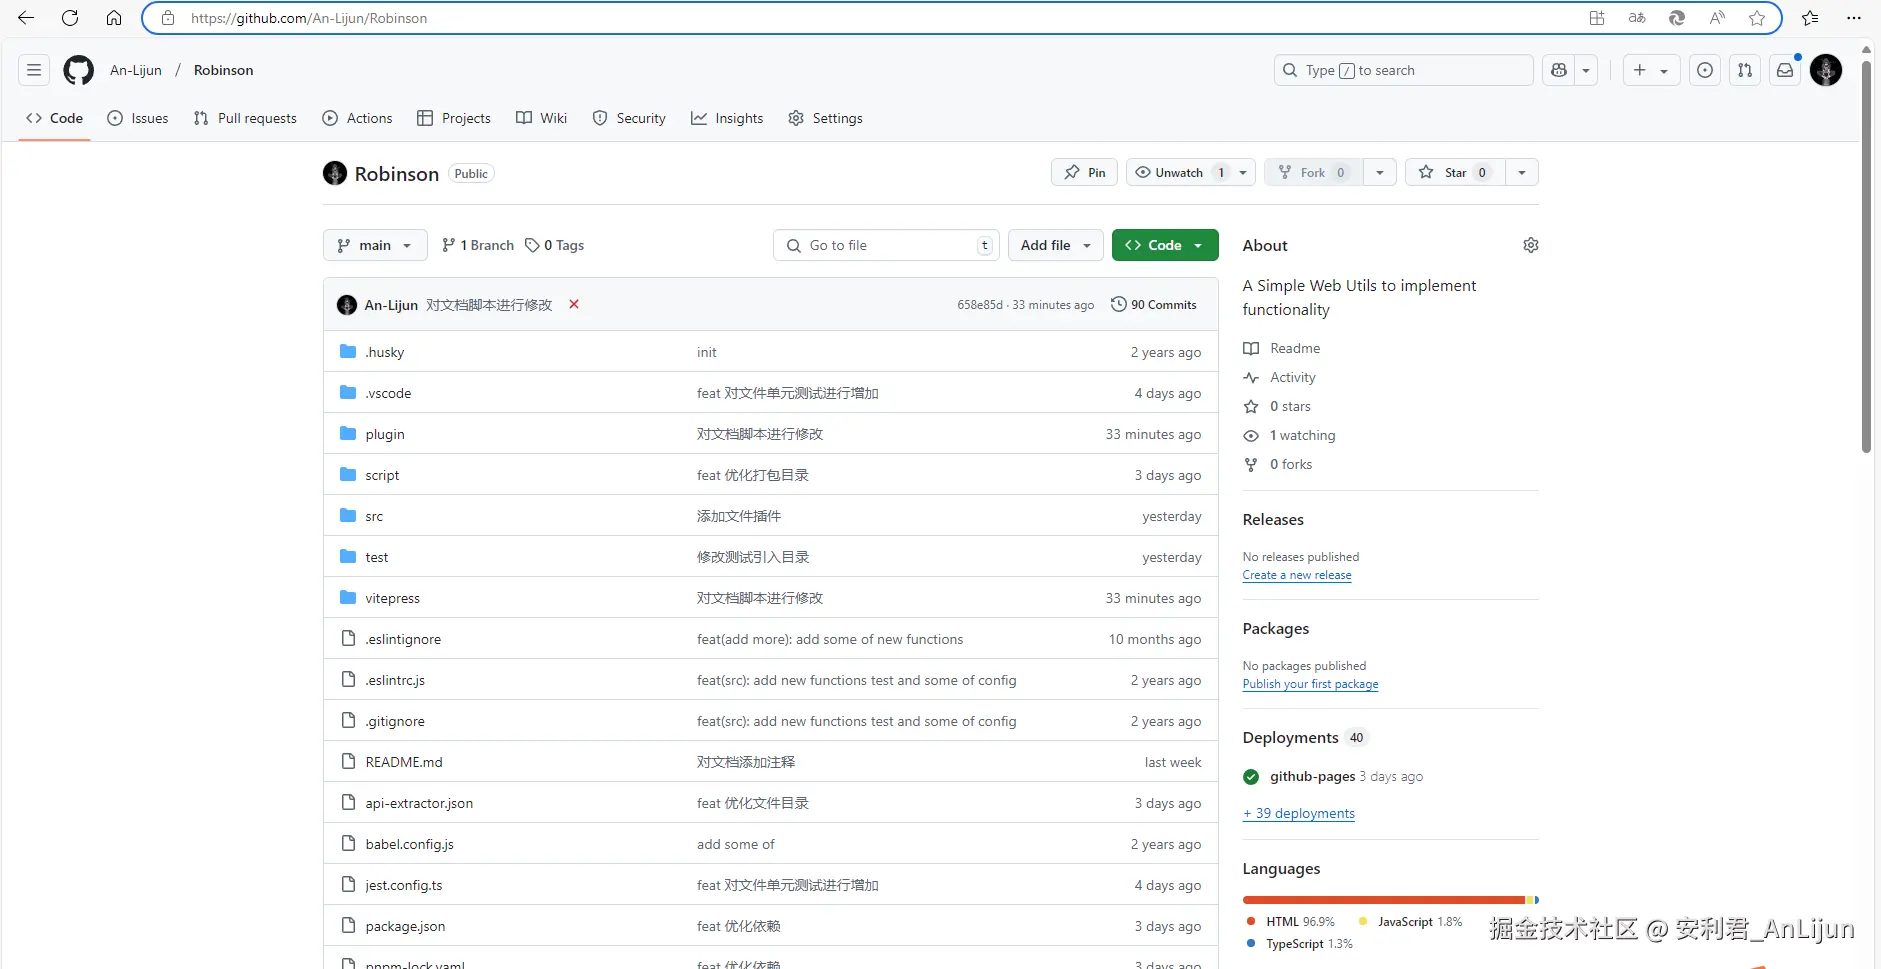Viewport: 1881px width, 969px height.
Task: Reload the page with the refresh icon
Action: 70,18
